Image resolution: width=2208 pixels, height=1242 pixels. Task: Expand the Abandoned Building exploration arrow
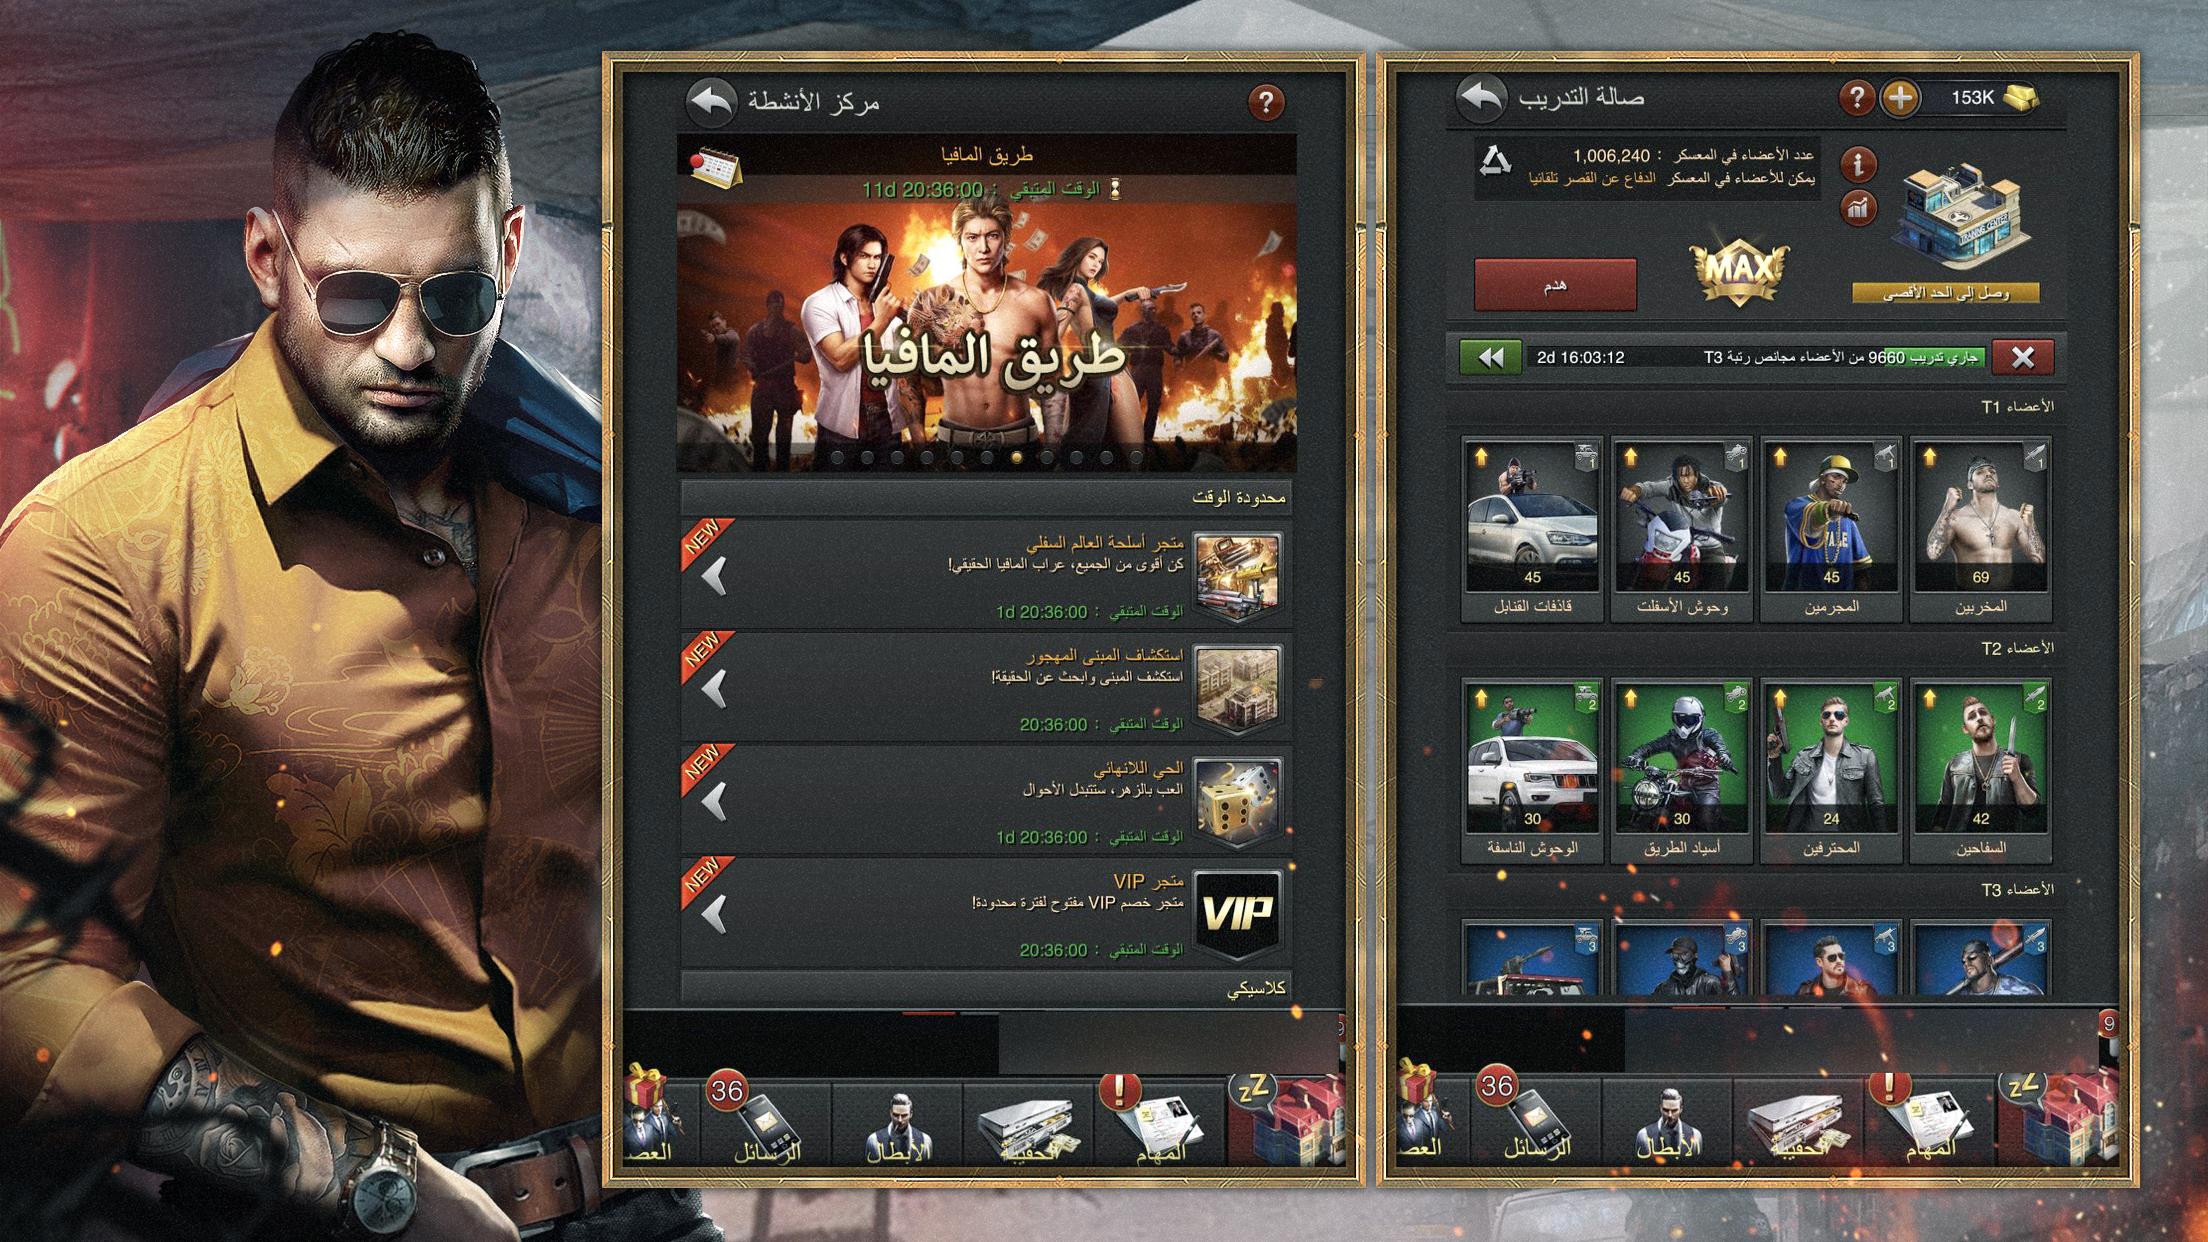(714, 689)
